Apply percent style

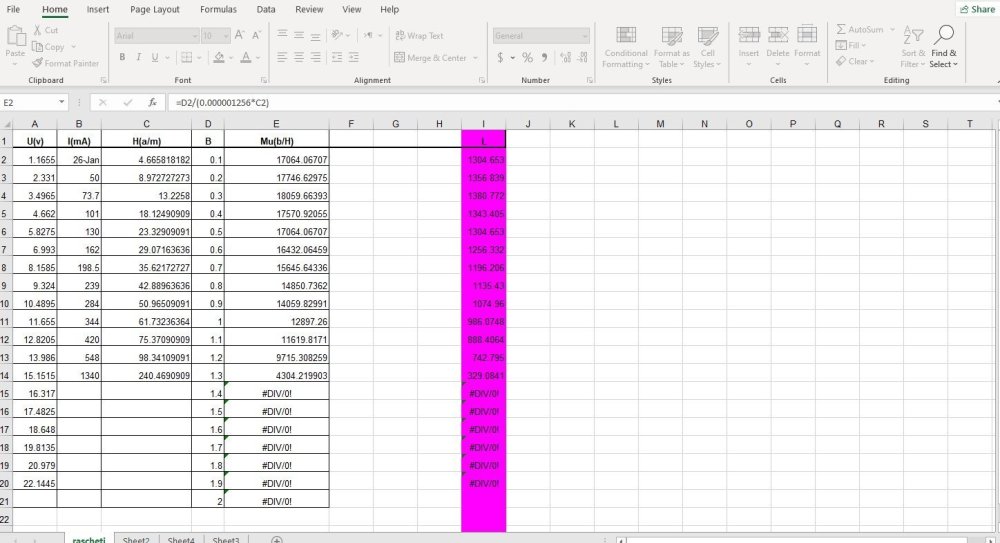click(x=527, y=57)
